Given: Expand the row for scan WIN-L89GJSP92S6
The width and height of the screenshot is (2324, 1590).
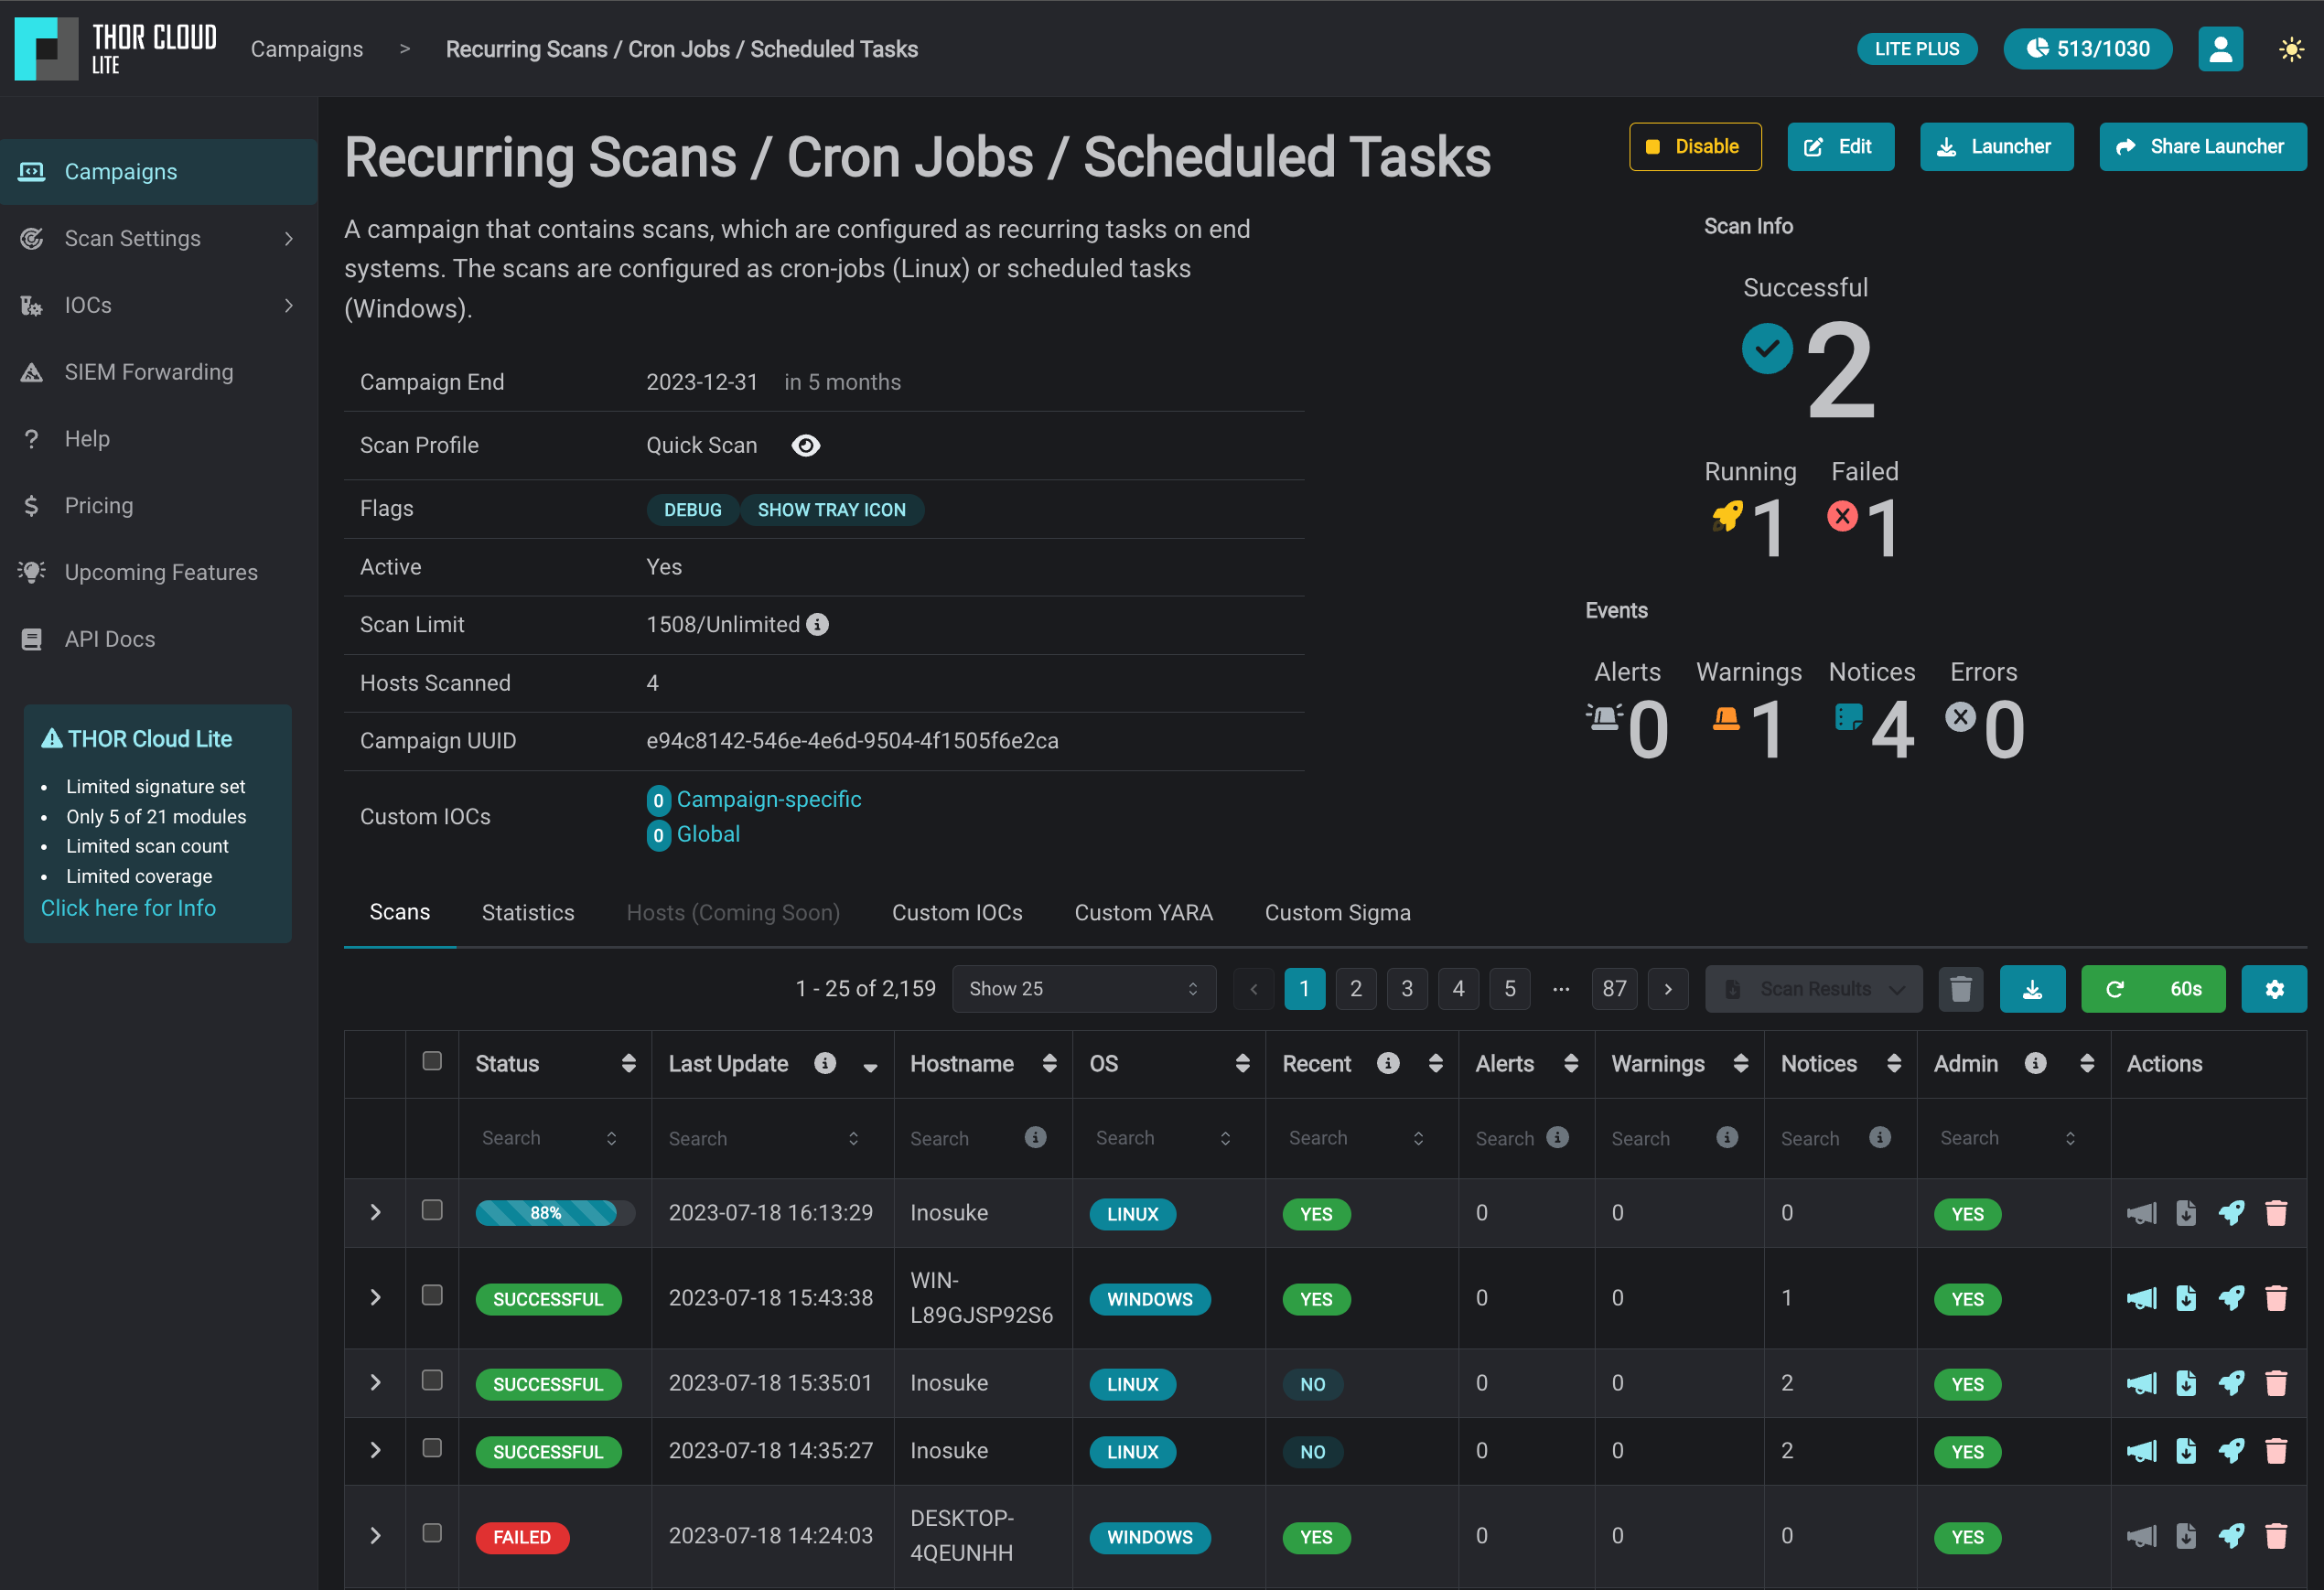Looking at the screenshot, I should coord(376,1297).
